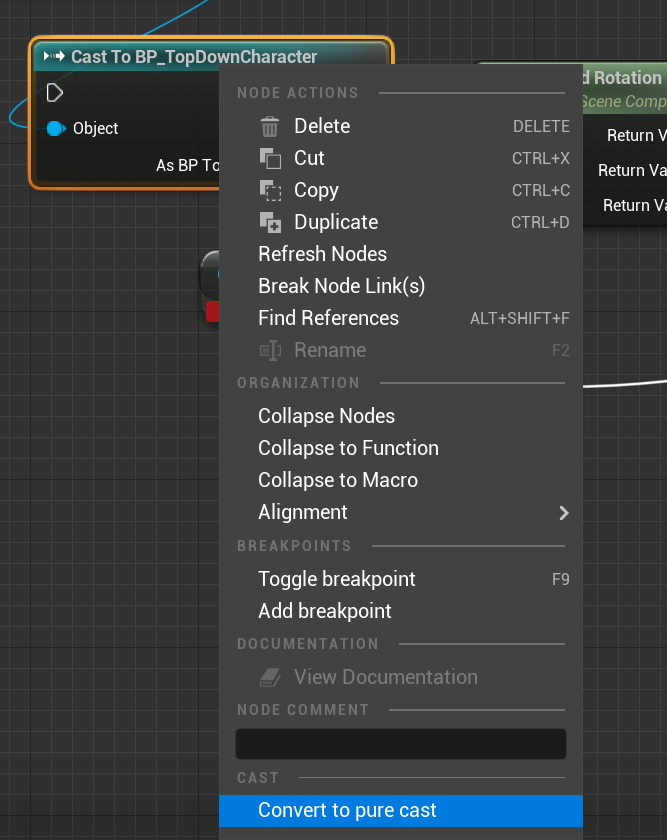Click the cast node title arrow icon
The image size is (667, 840).
(x=54, y=57)
